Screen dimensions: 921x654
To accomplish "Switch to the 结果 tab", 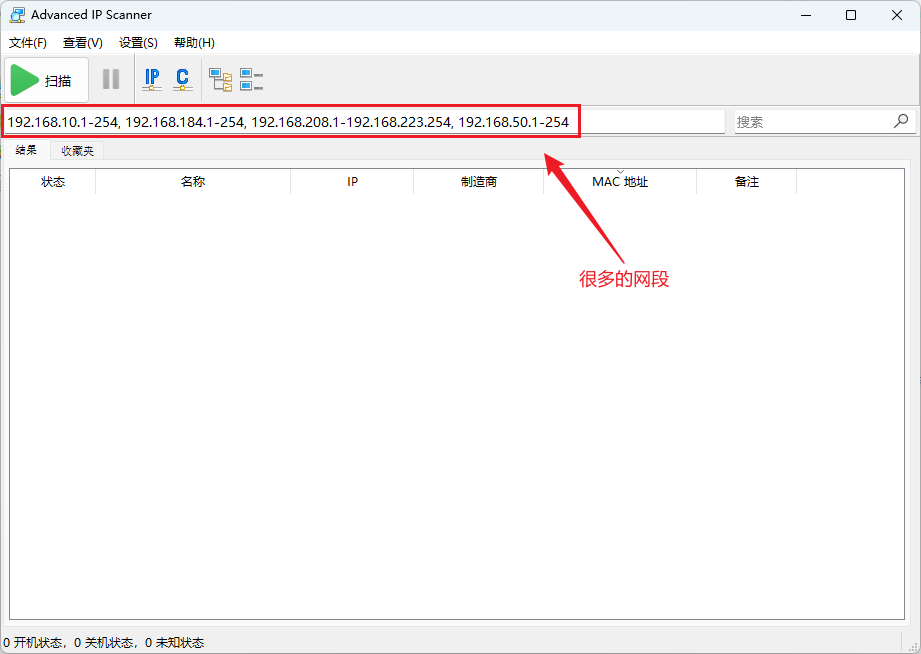I will pos(26,150).
